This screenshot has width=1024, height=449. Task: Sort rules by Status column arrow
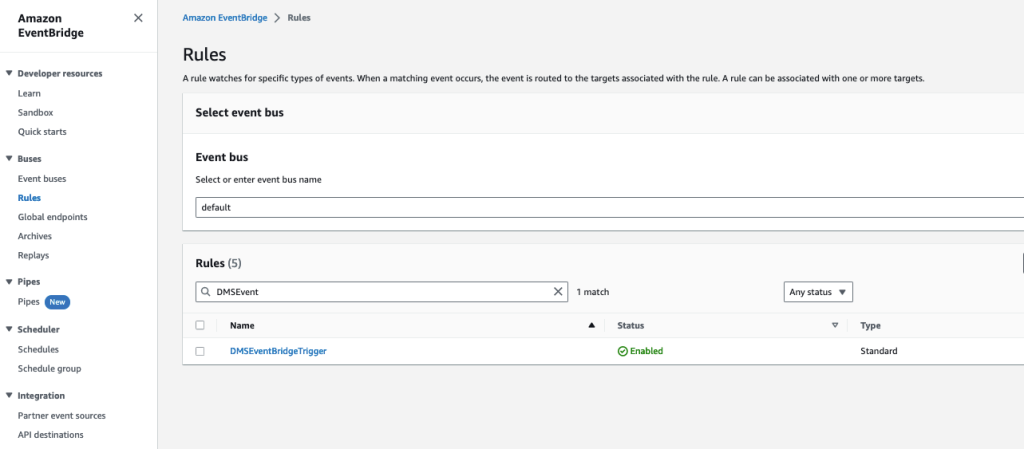[x=835, y=325]
